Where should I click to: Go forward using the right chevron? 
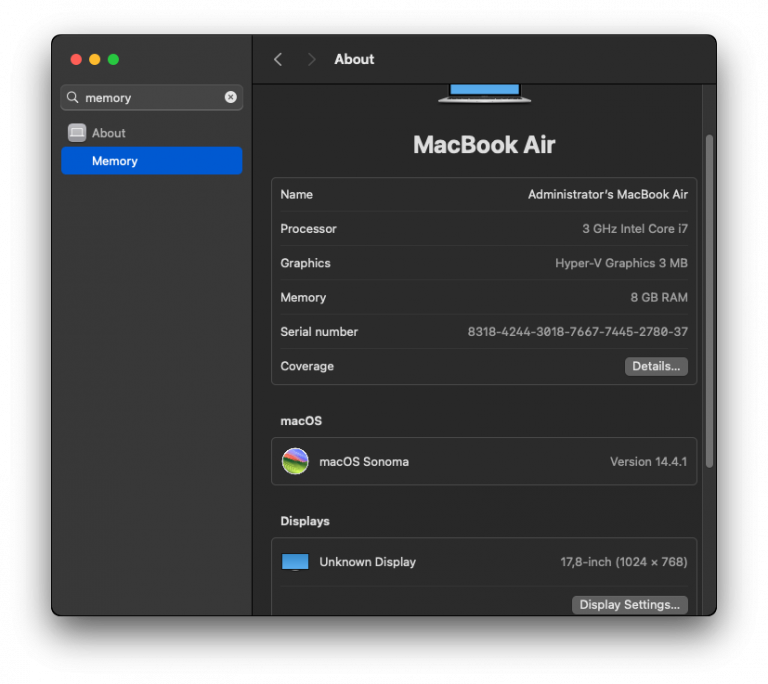click(311, 59)
